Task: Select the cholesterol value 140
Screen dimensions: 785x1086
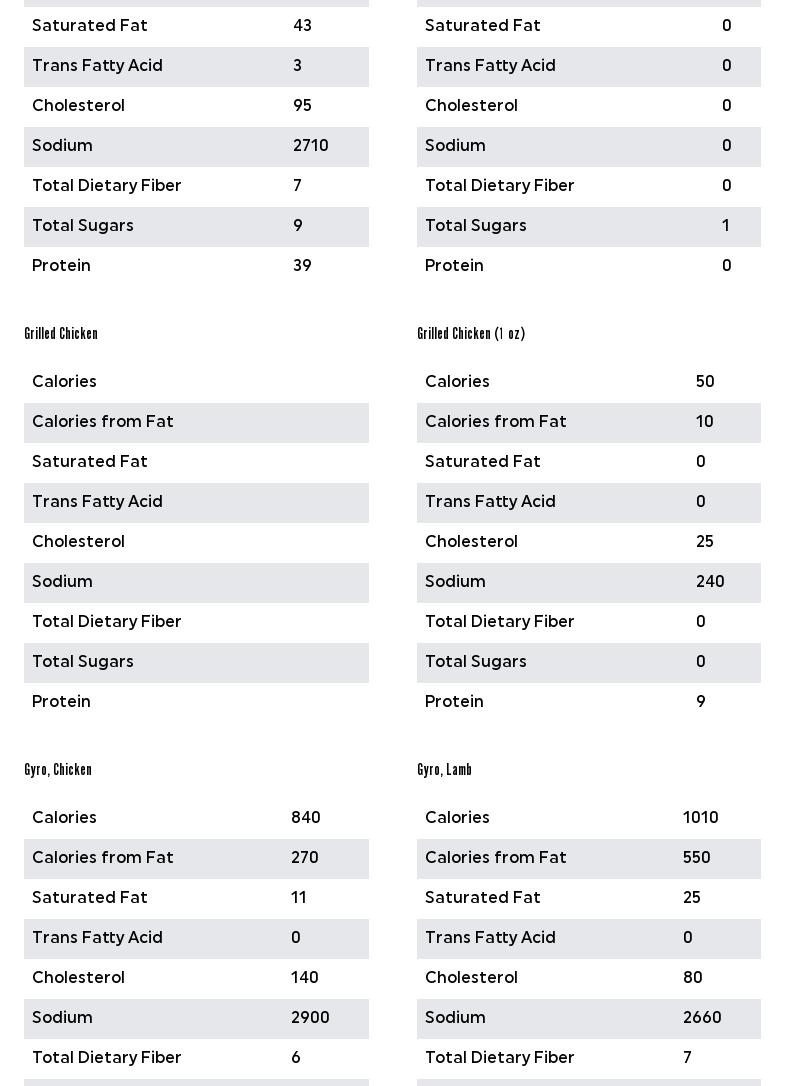Action: 304,978
